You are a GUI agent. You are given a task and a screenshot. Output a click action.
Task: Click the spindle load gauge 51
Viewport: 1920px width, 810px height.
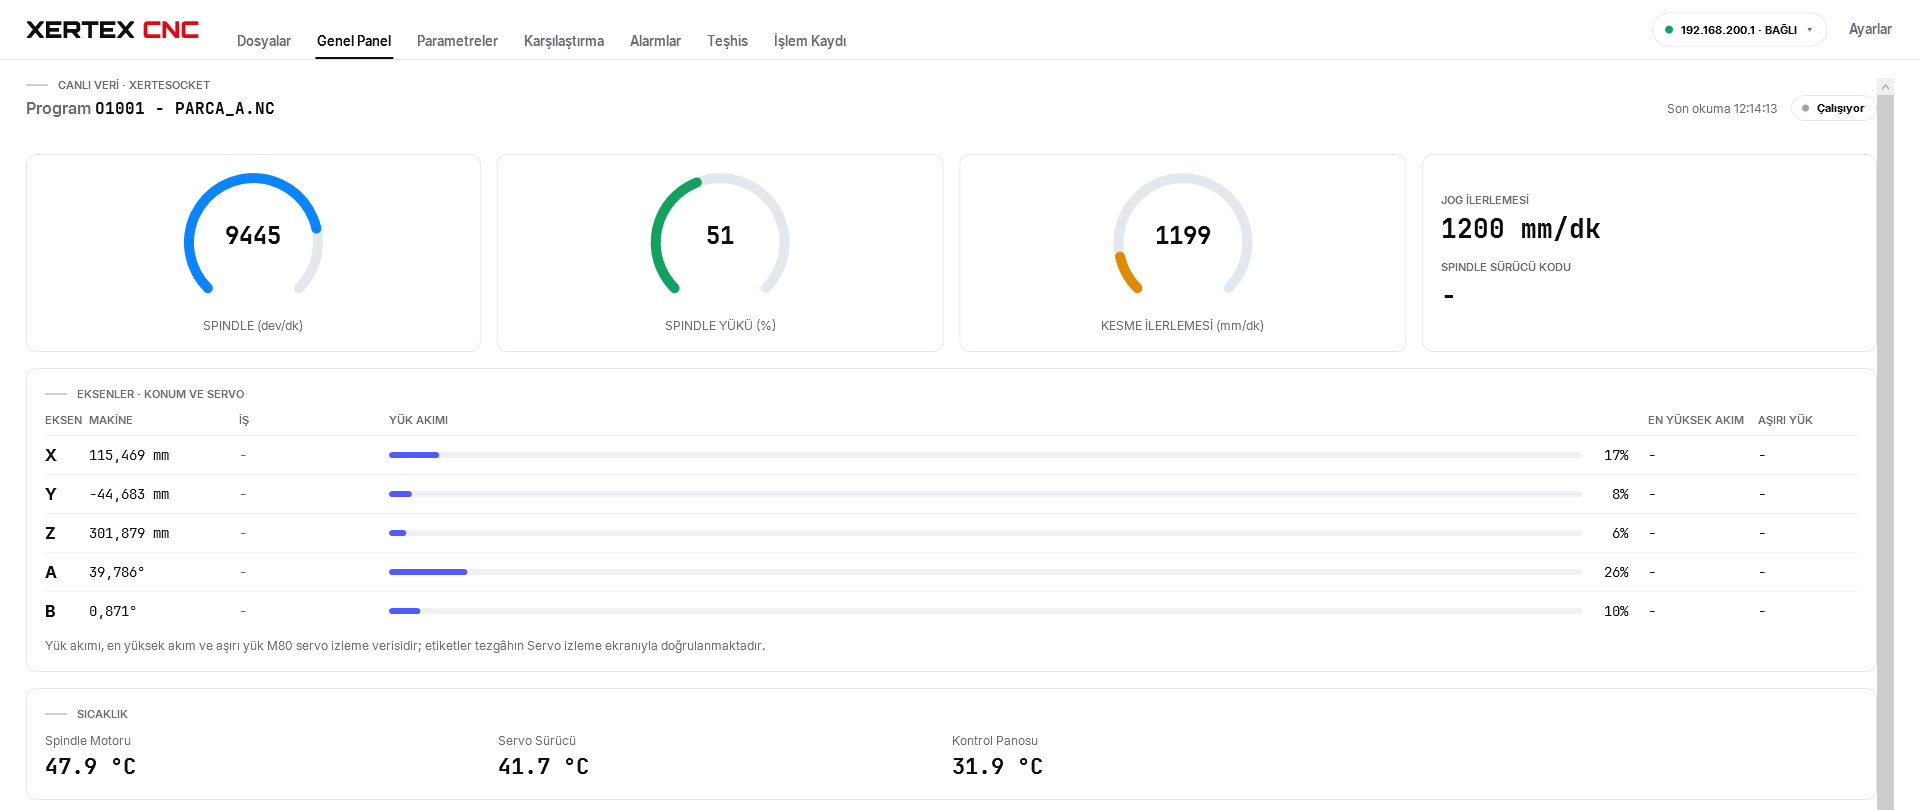coord(720,235)
